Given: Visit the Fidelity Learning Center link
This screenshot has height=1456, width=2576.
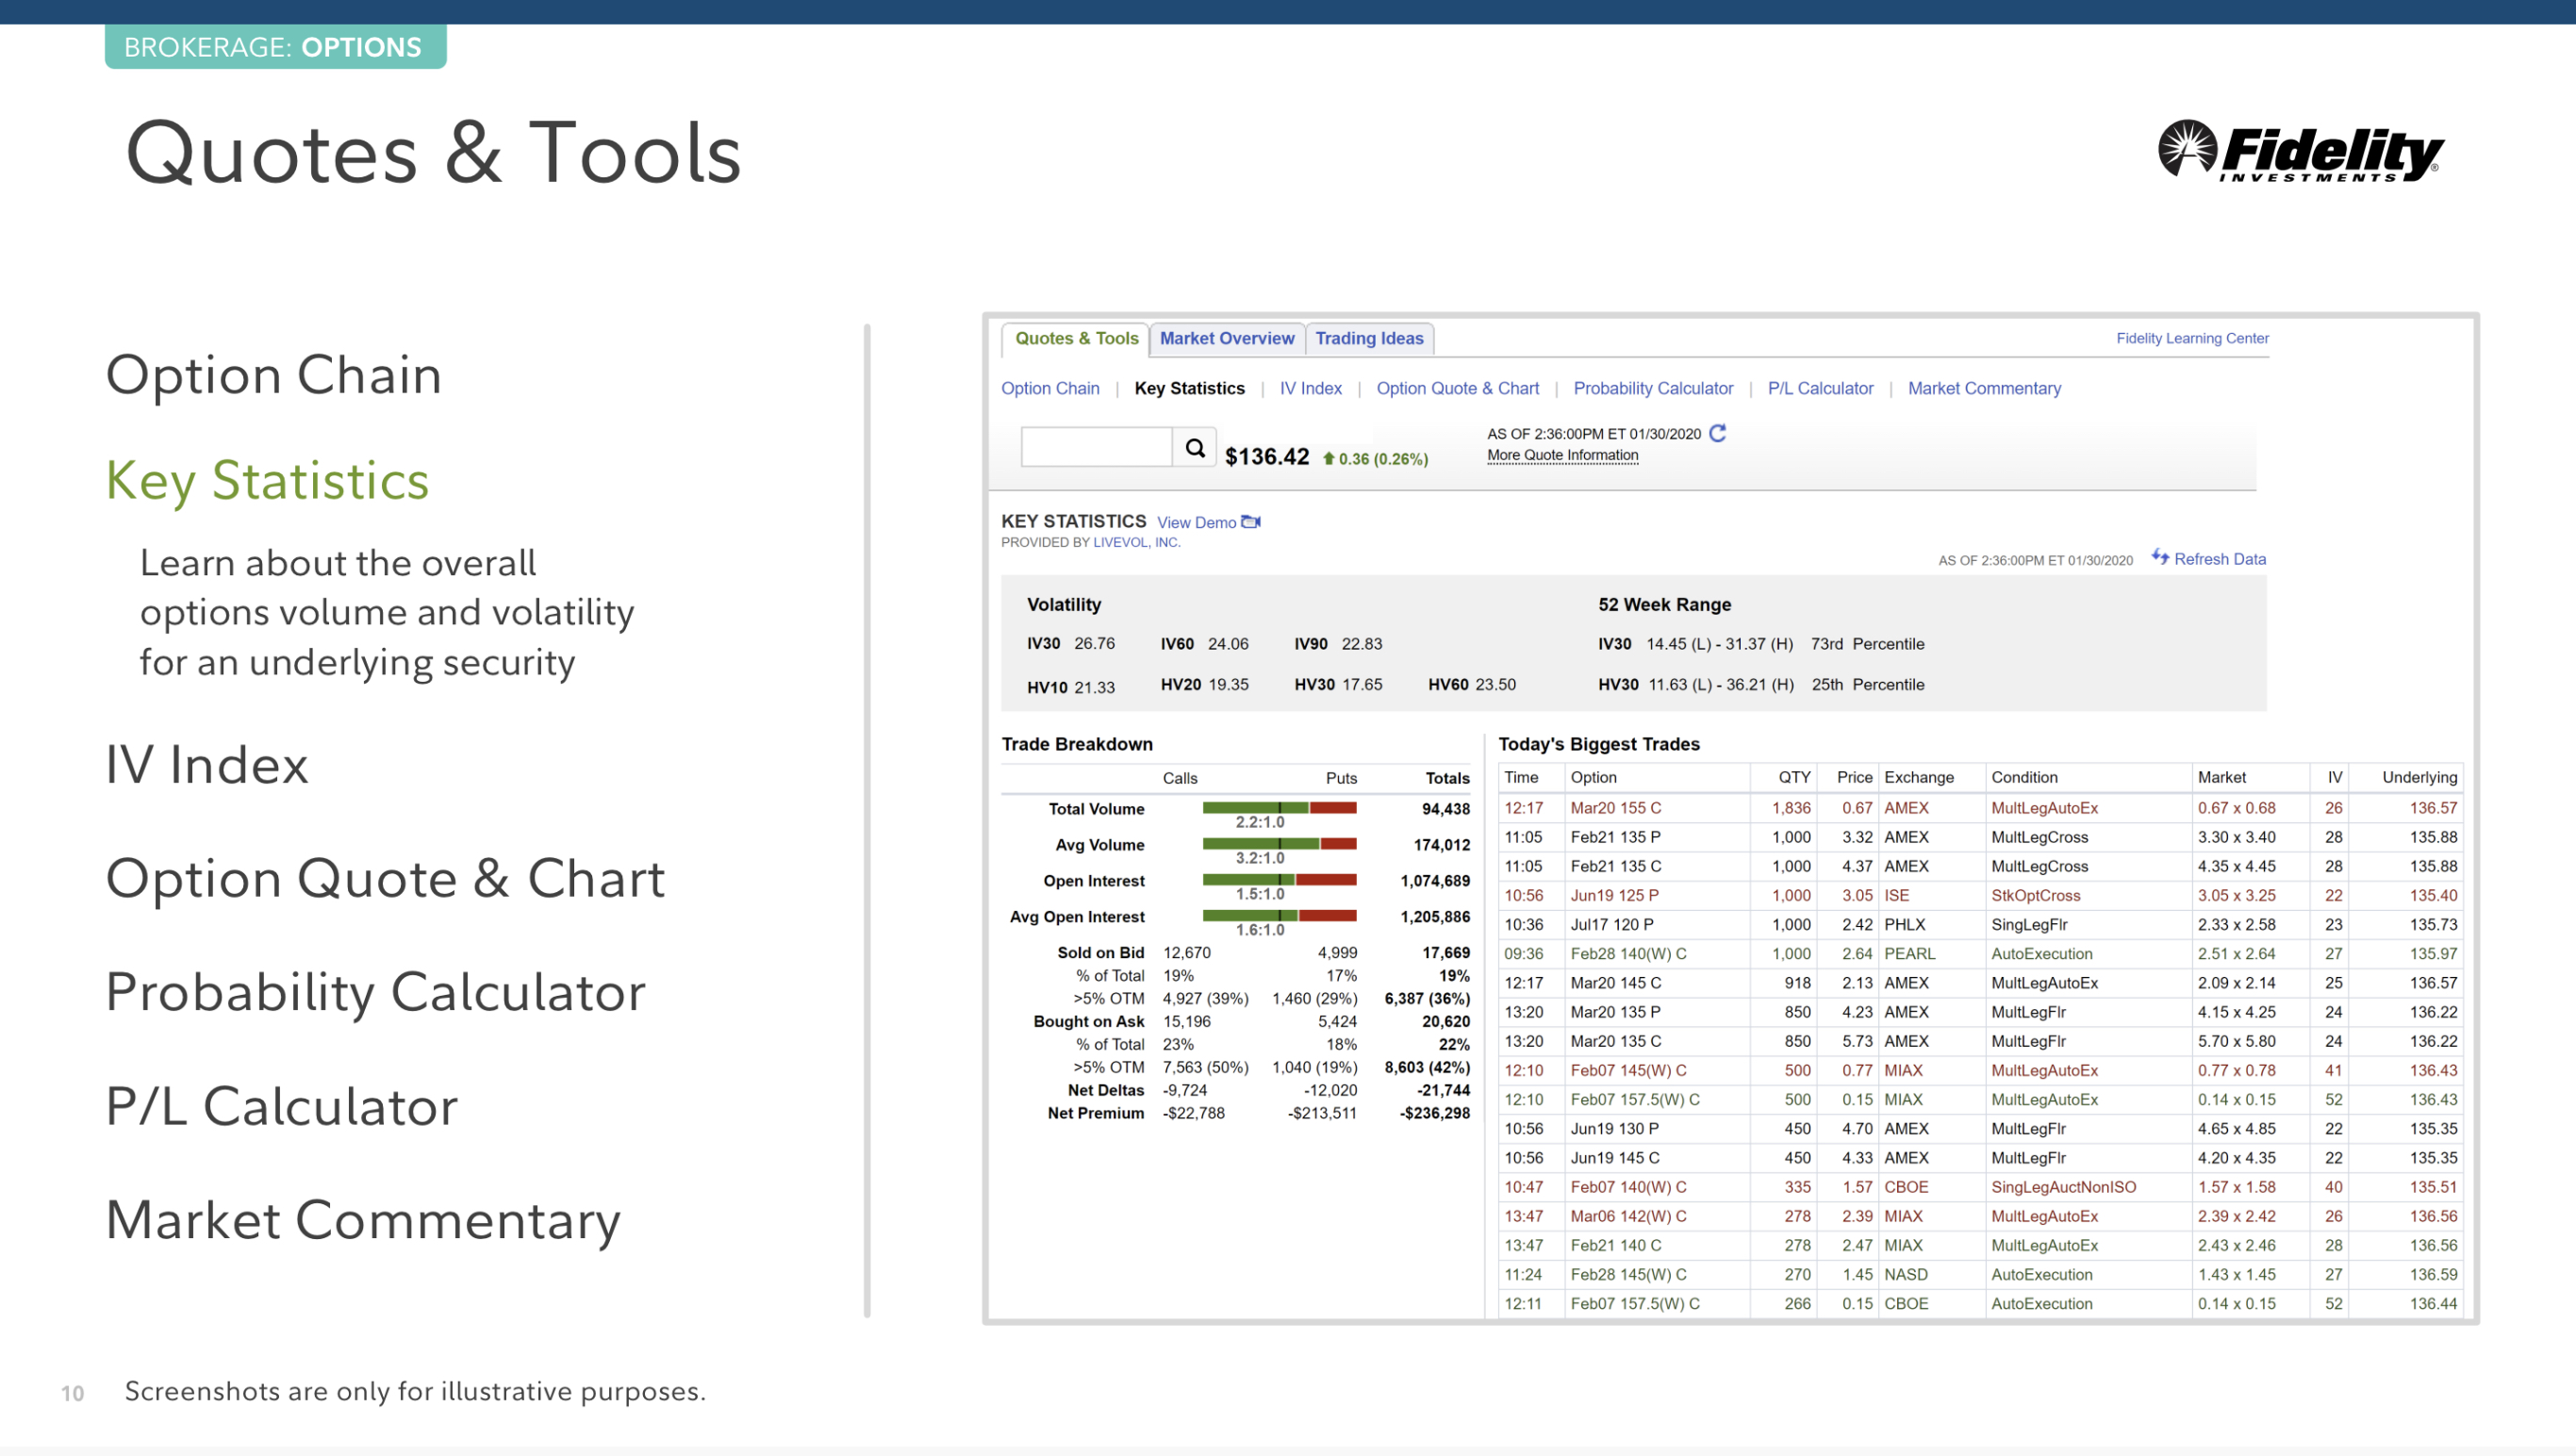Looking at the screenshot, I should point(2192,338).
